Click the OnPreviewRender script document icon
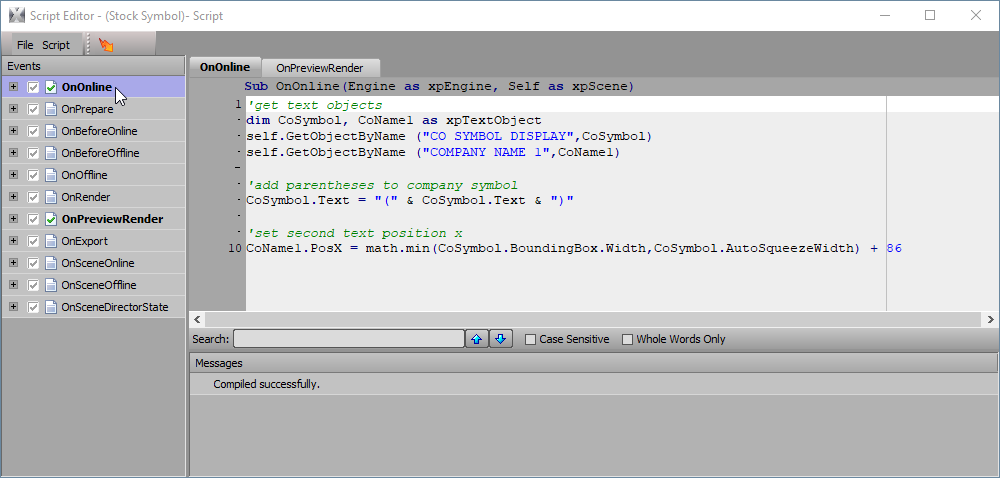This screenshot has width=1000, height=478. point(52,219)
